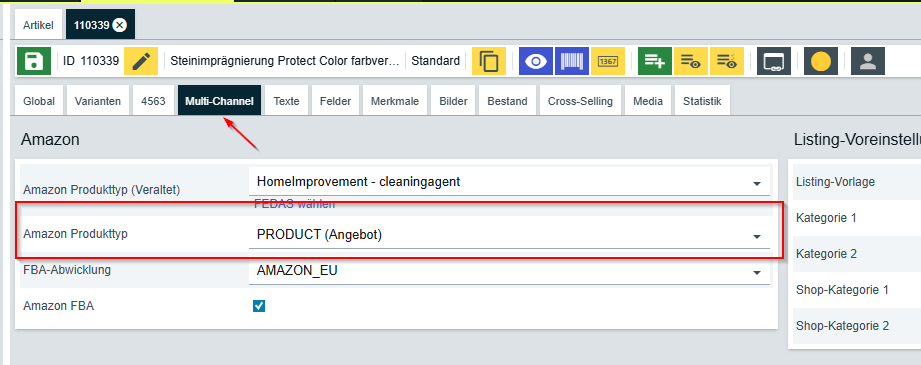Click the yellow 1367 number icon
The width and height of the screenshot is (921, 365).
tap(608, 61)
